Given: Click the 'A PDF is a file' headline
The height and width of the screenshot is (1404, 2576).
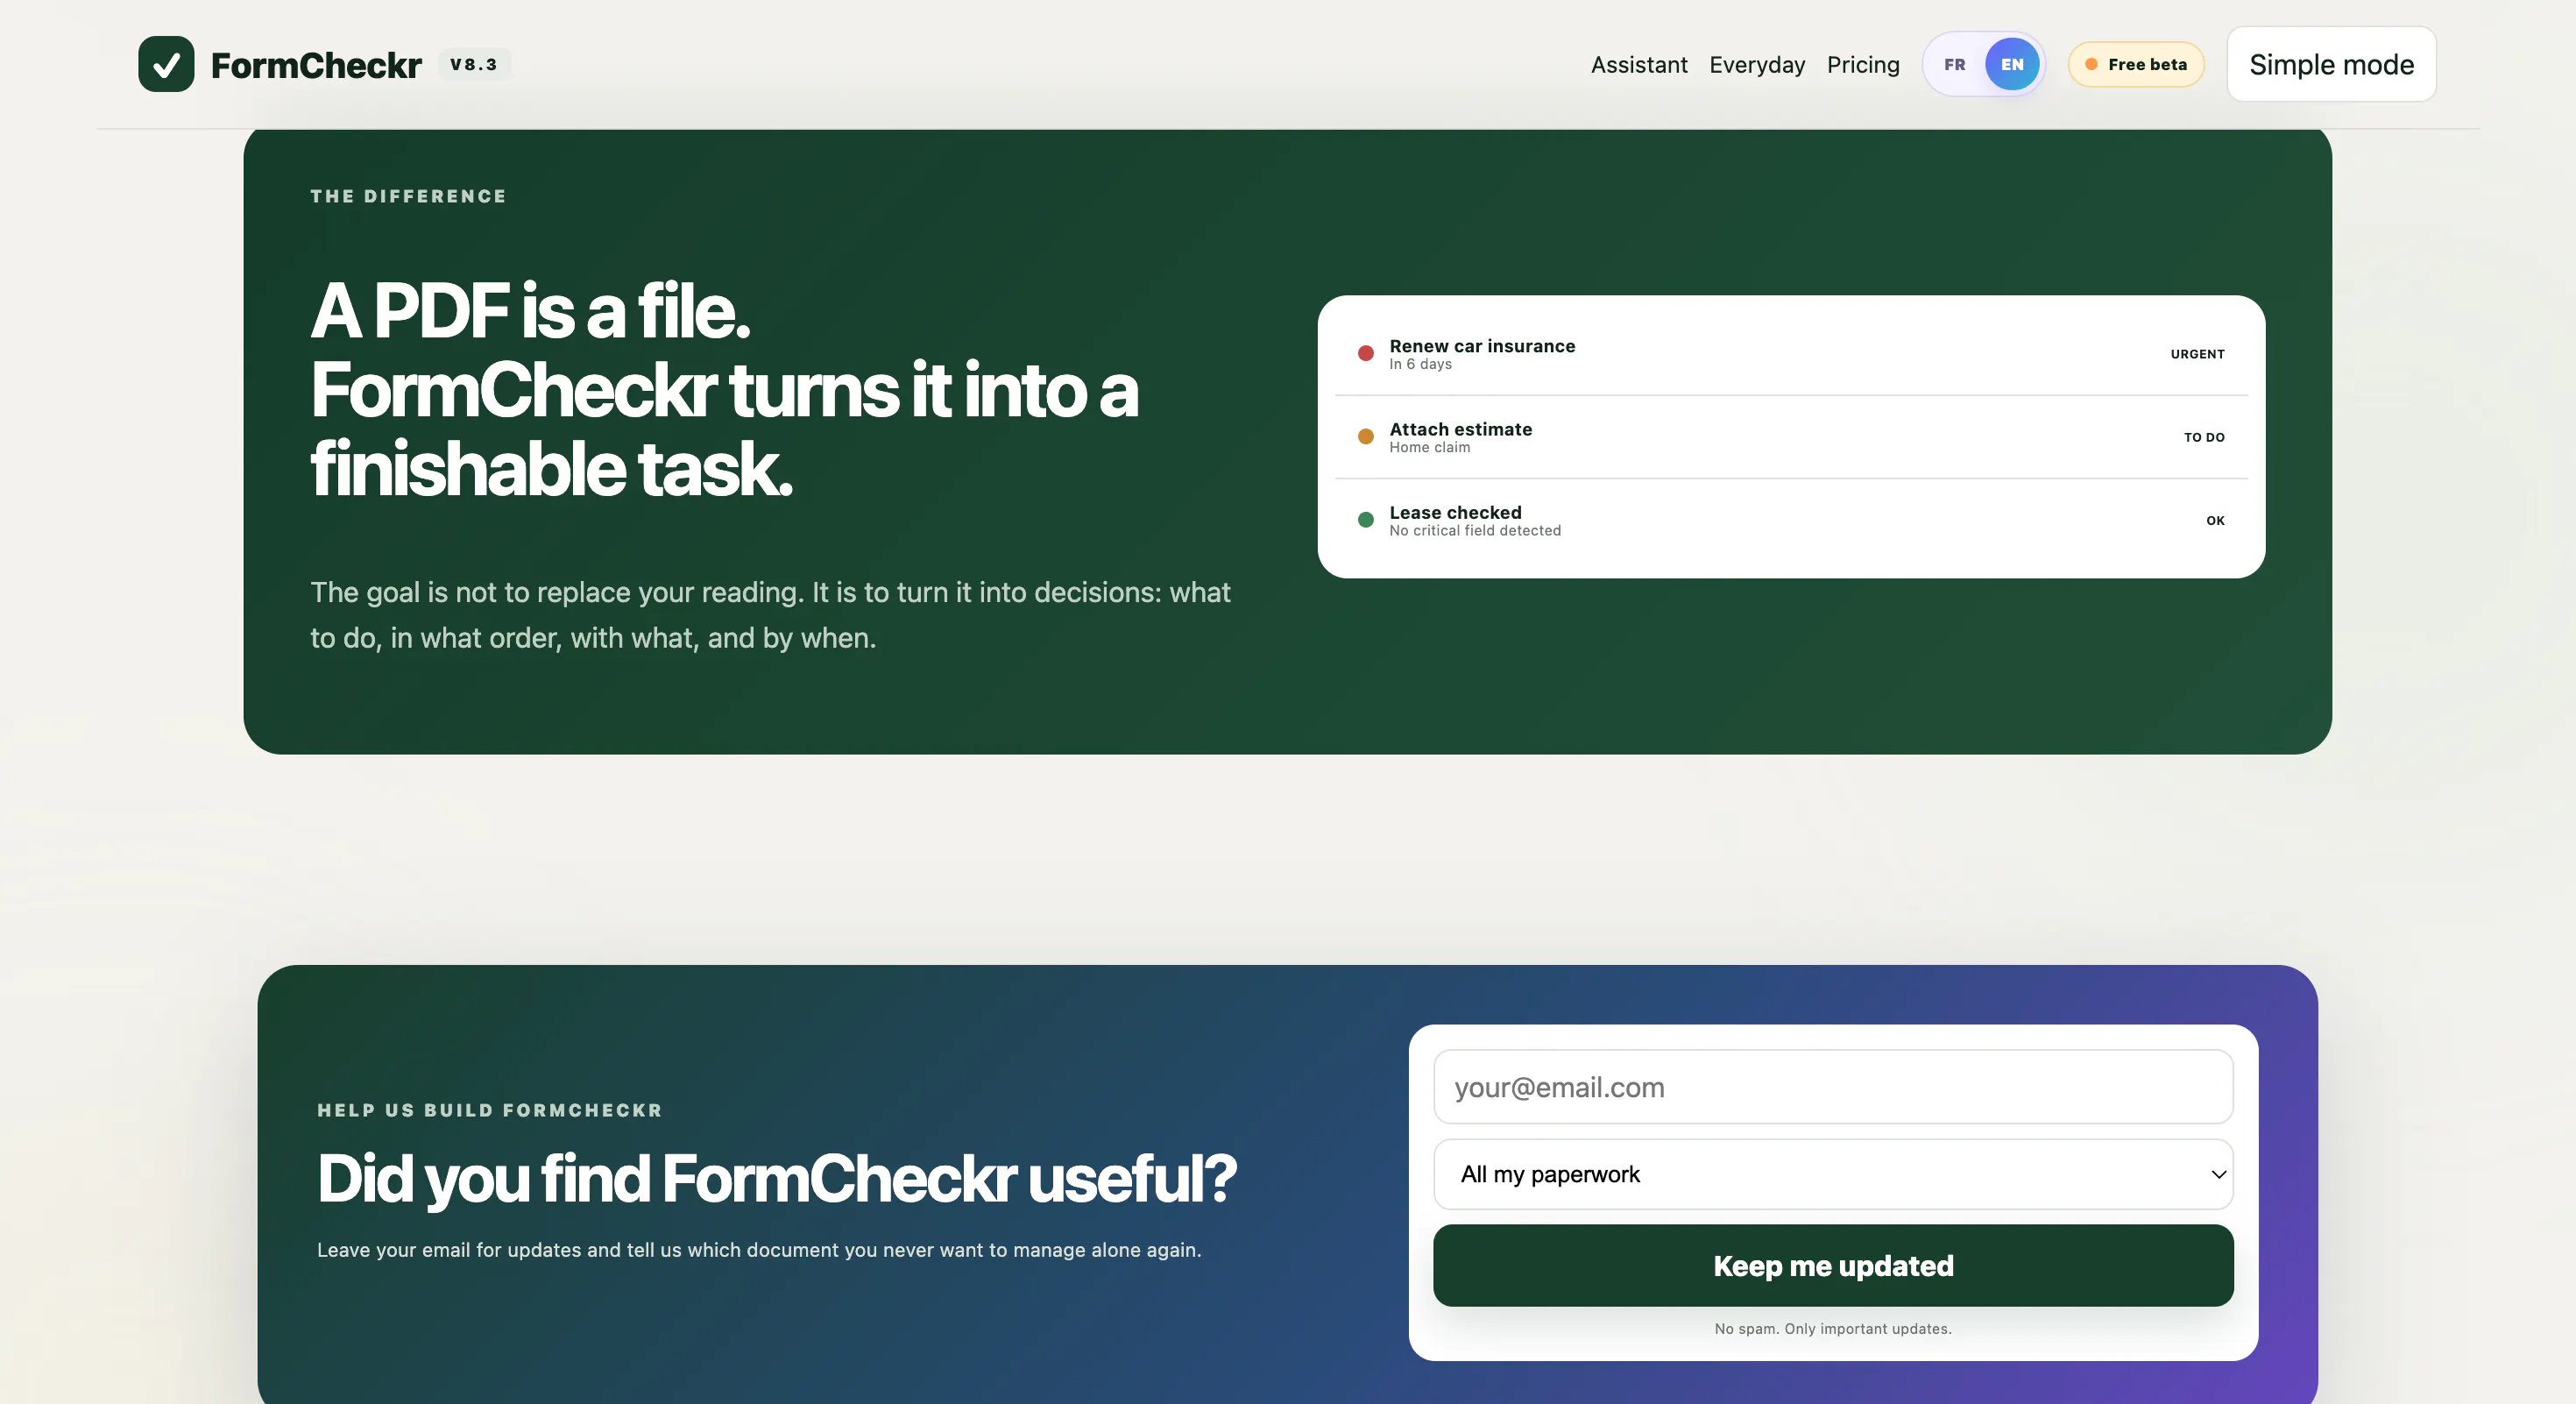Looking at the screenshot, I should click(529, 311).
